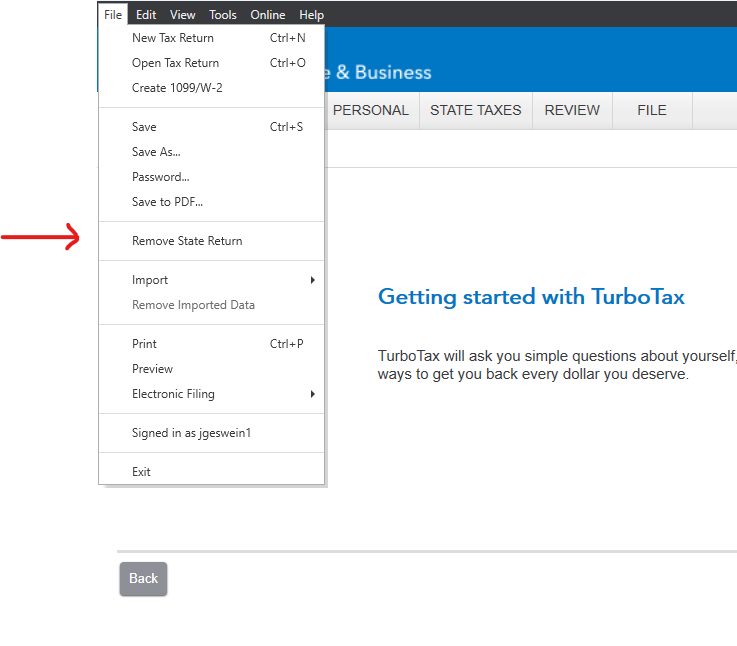
Task: Open the FILE navigation tab
Action: coord(652,110)
